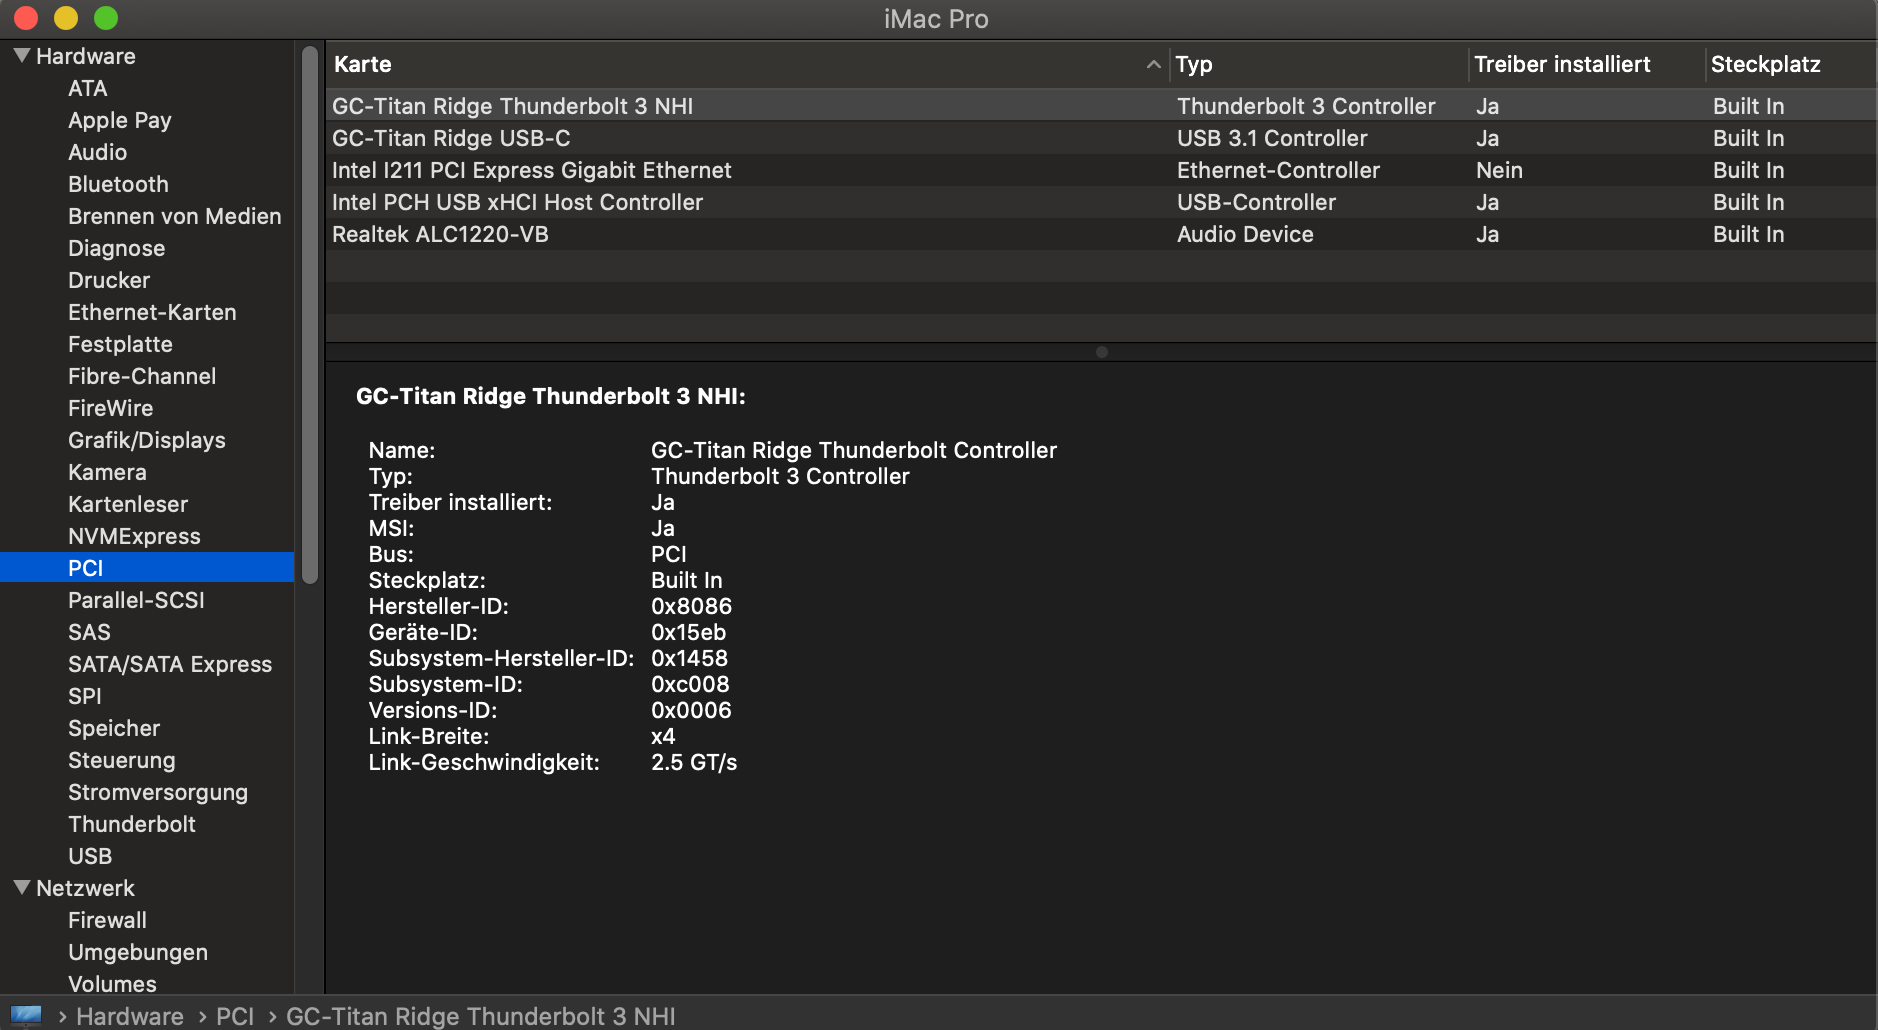This screenshot has height=1030, width=1878.
Task: Click the computer icon in path bar
Action: click(26, 1015)
